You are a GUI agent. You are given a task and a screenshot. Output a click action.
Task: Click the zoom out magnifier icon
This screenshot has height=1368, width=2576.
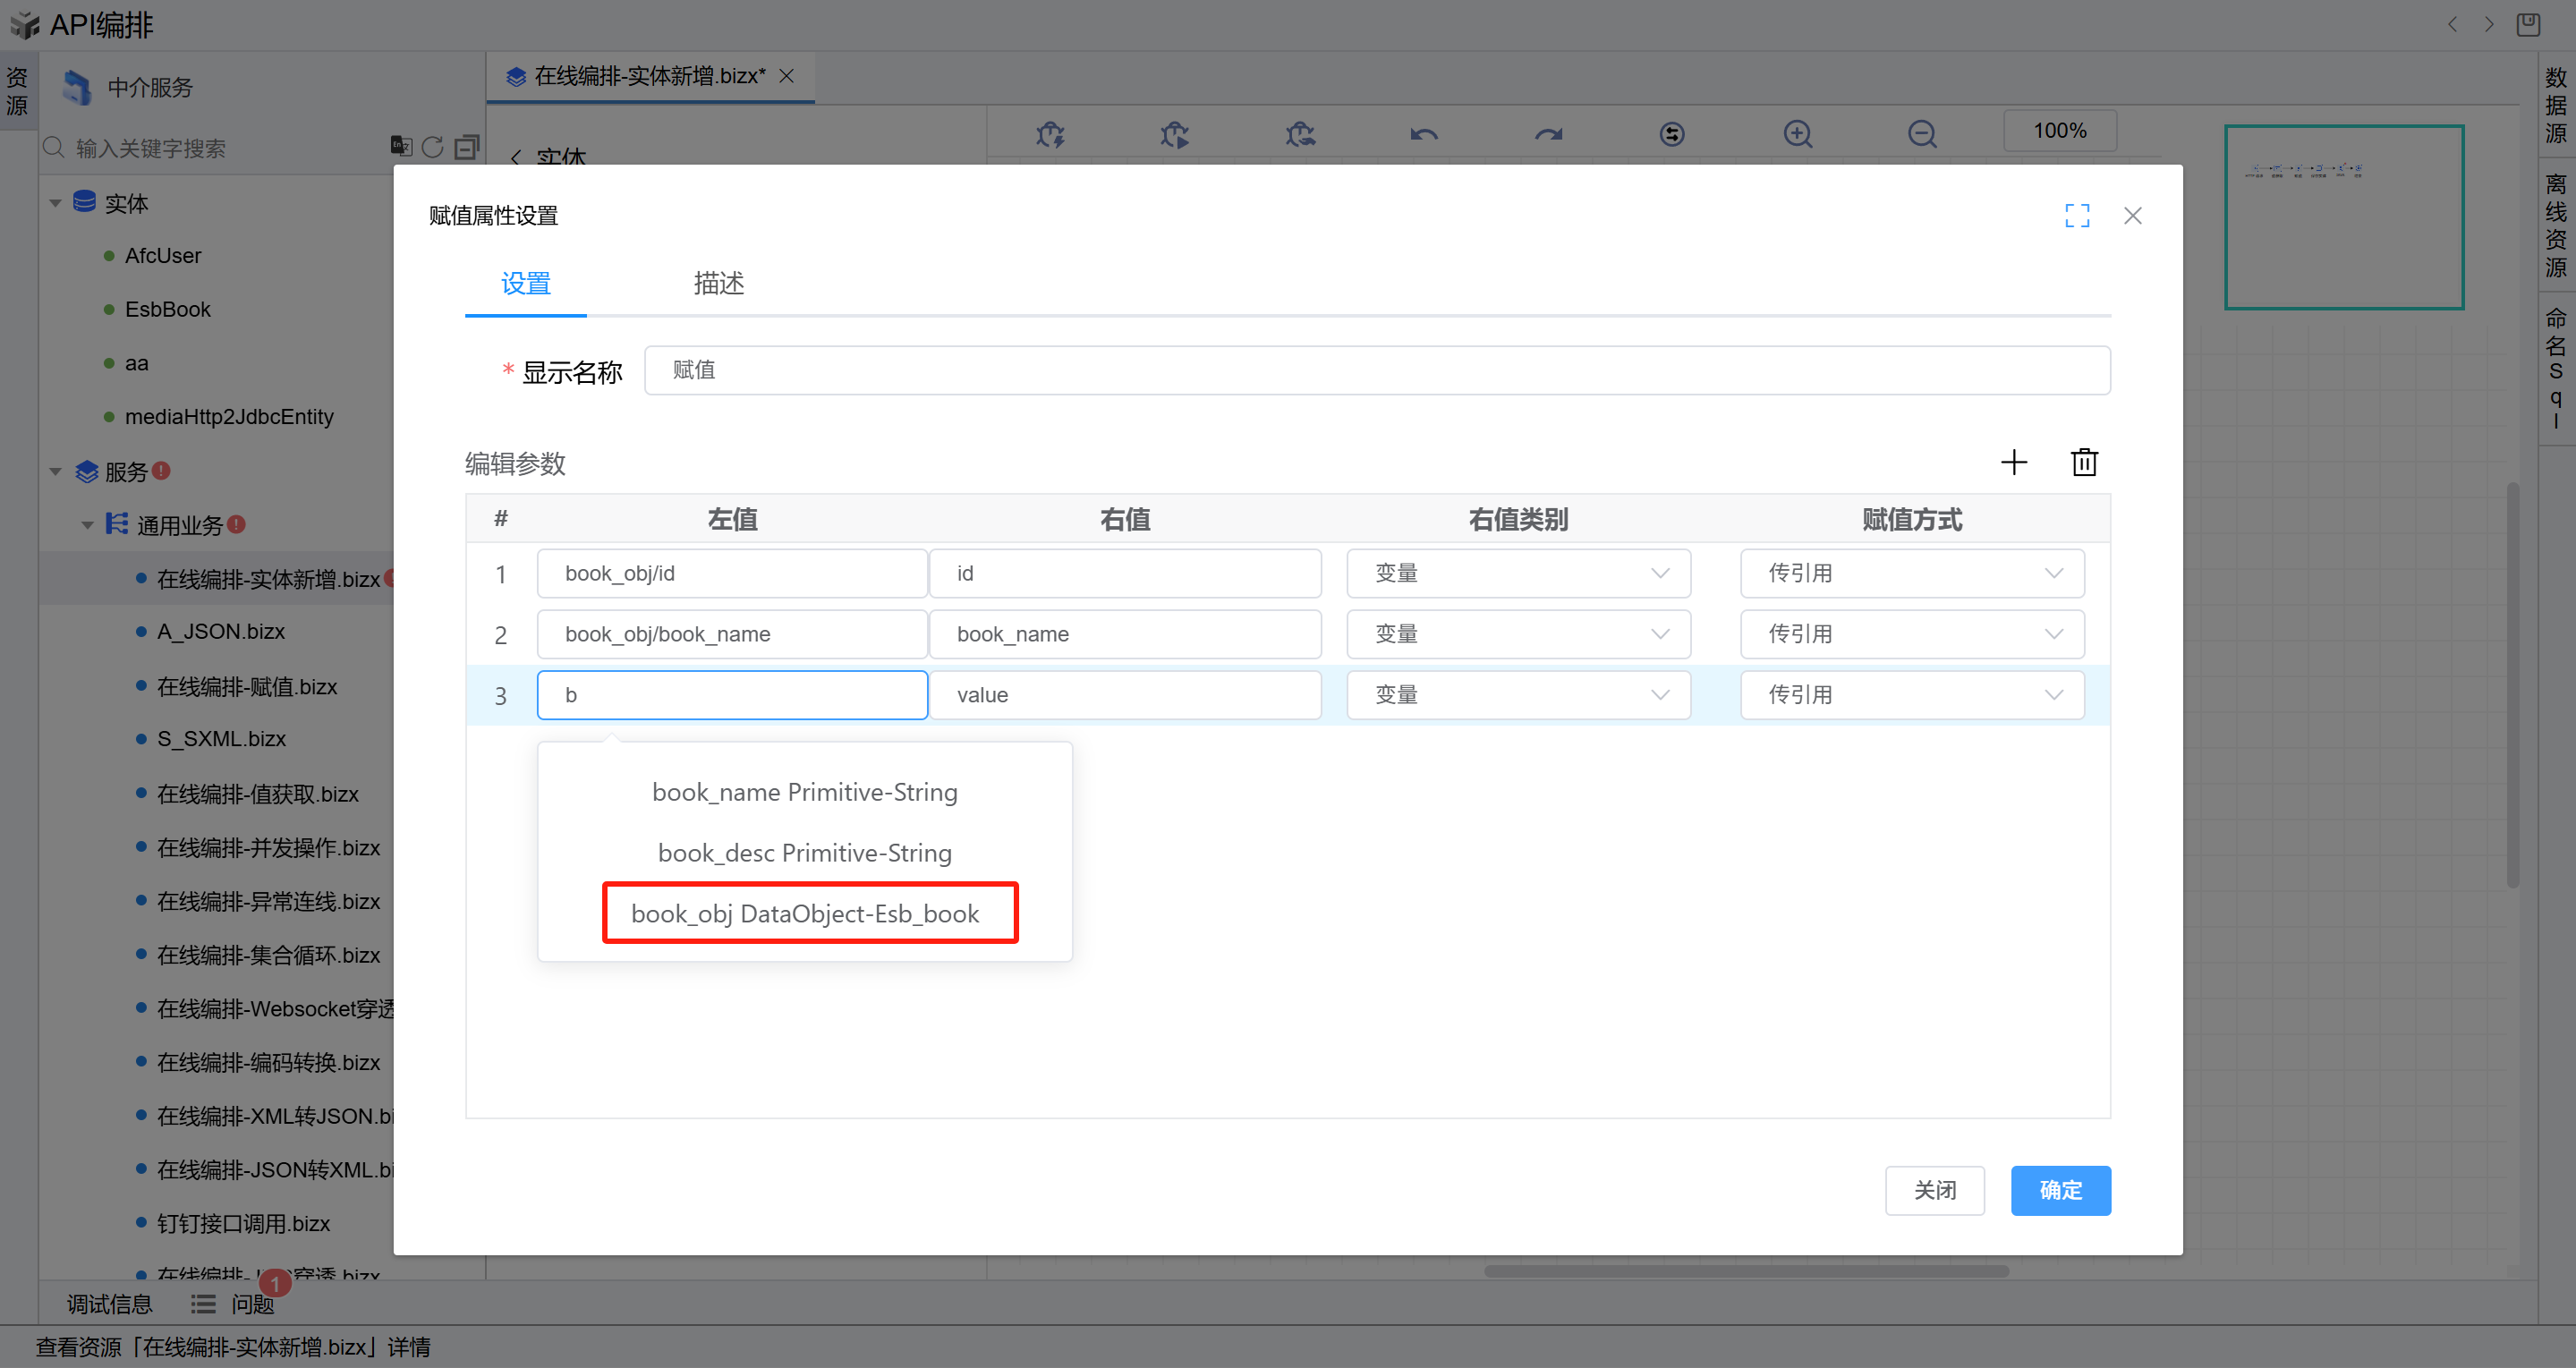click(x=1921, y=133)
